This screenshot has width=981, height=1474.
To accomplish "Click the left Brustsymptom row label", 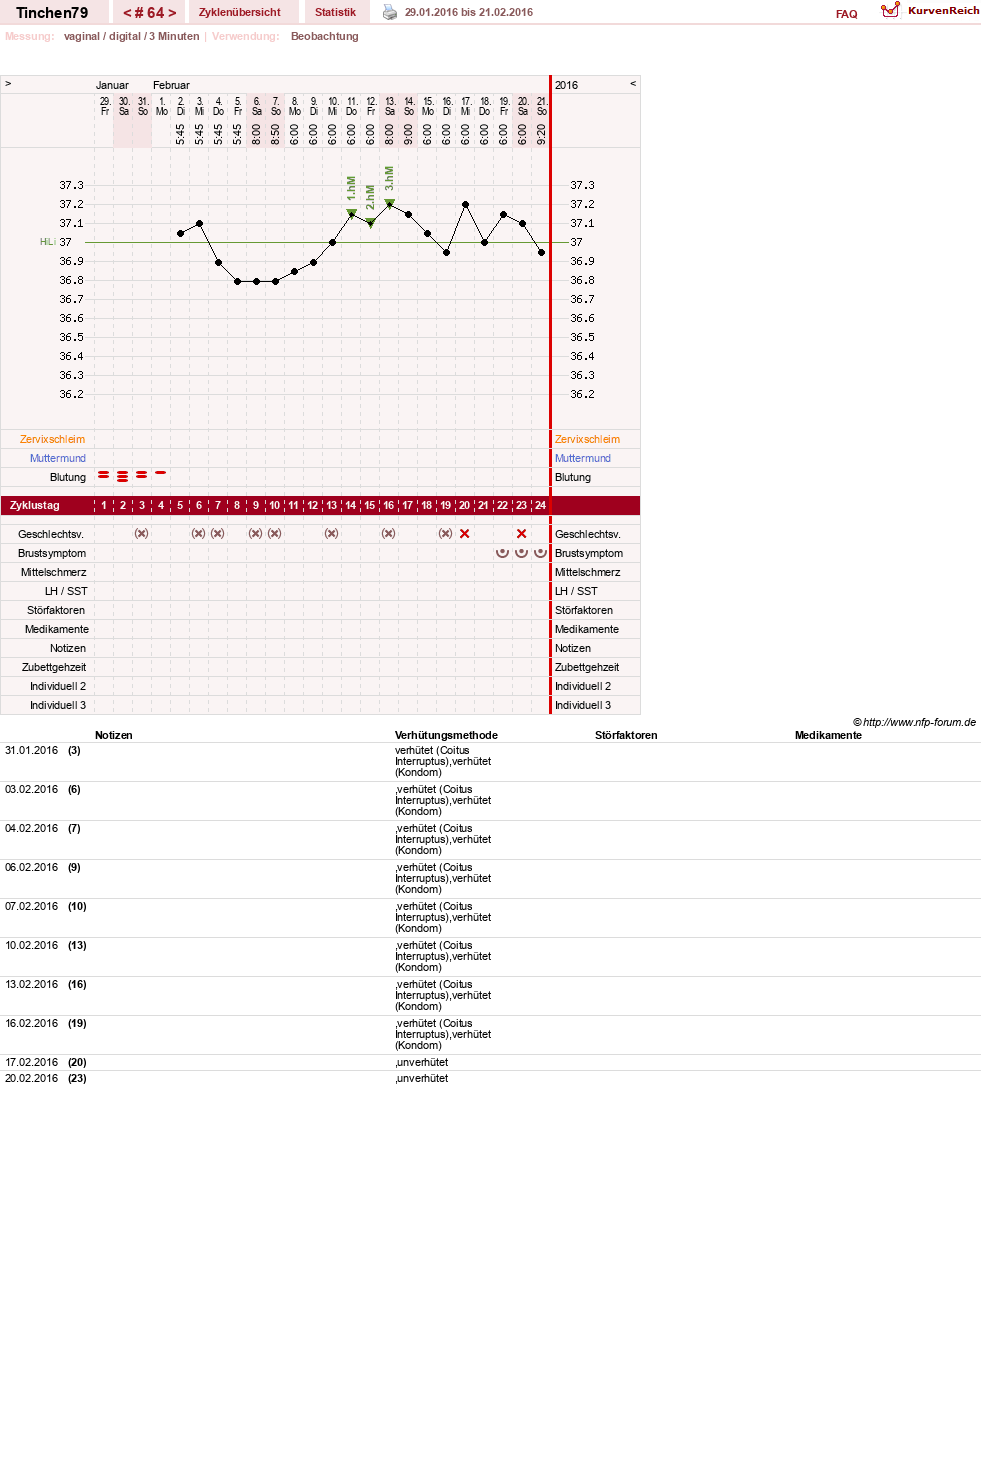I will [x=52, y=553].
